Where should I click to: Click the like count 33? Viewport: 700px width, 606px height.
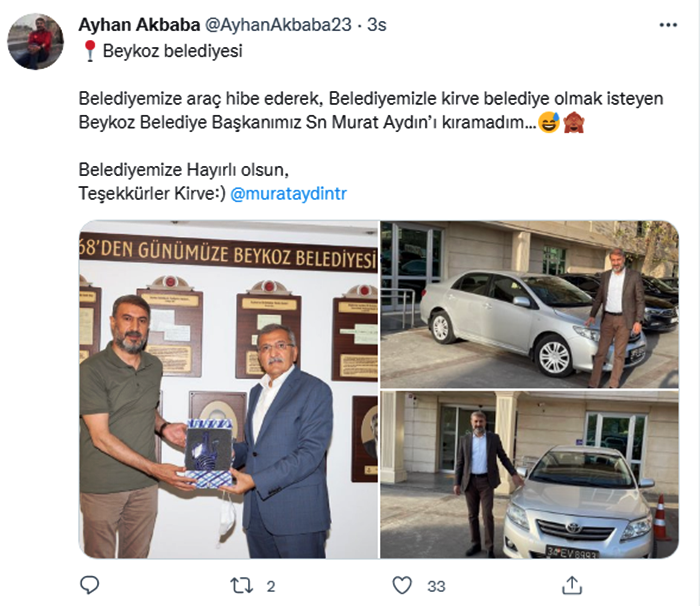(x=436, y=586)
